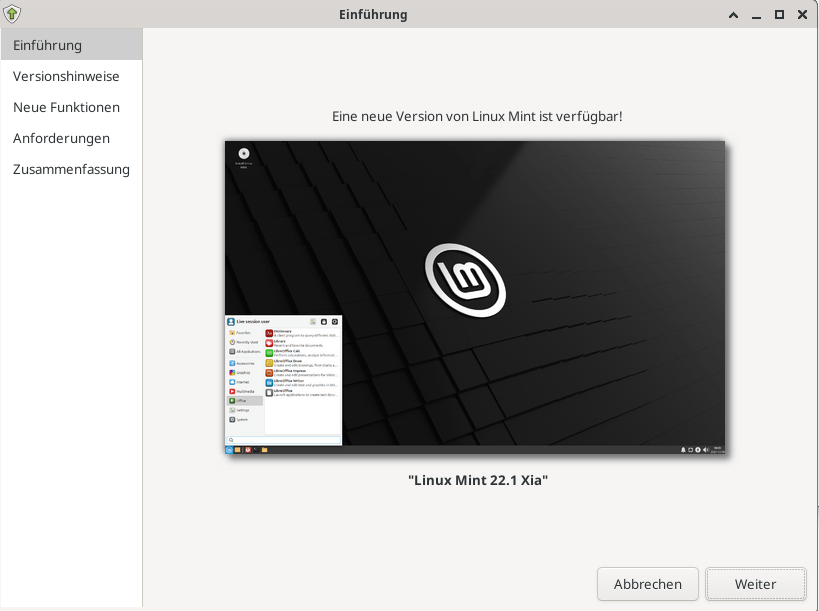Screen dimensions: 819x611
Task: Open the Anforderungen section
Action: click(x=60, y=138)
